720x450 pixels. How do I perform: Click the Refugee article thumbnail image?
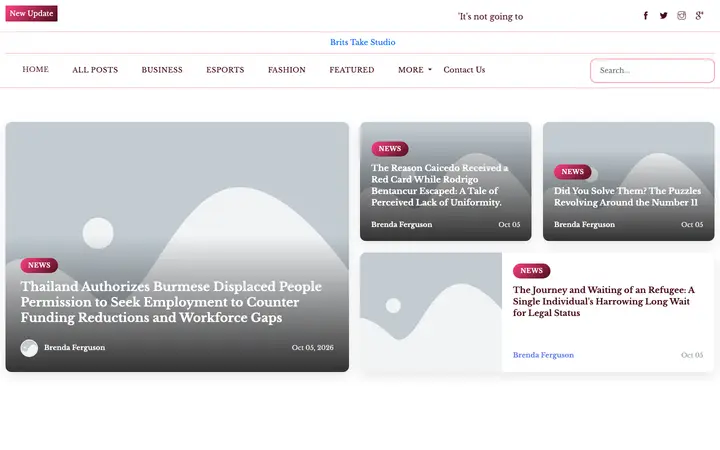point(431,312)
